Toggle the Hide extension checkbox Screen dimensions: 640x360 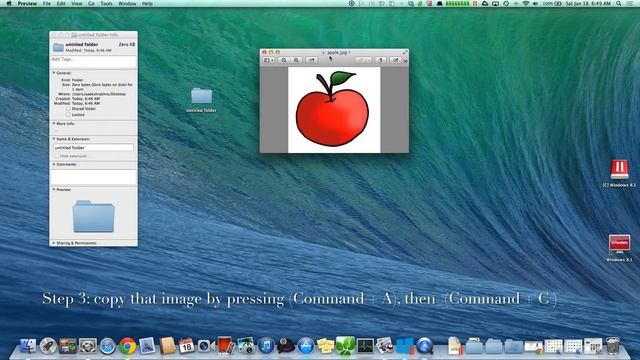point(57,156)
